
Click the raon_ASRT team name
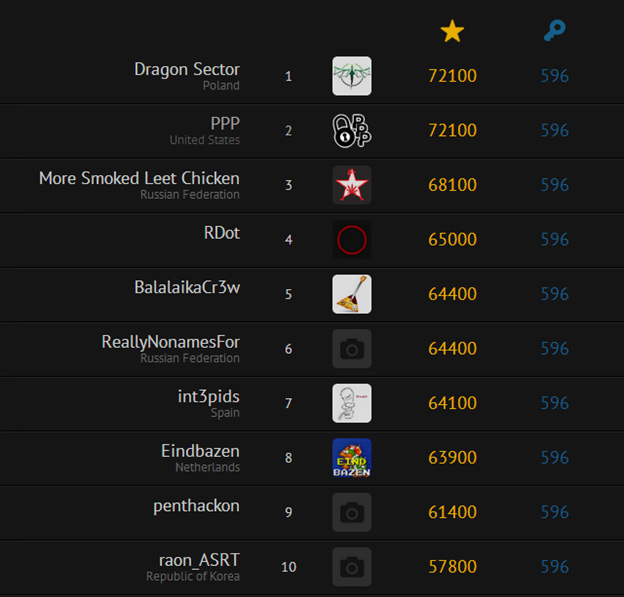199,560
